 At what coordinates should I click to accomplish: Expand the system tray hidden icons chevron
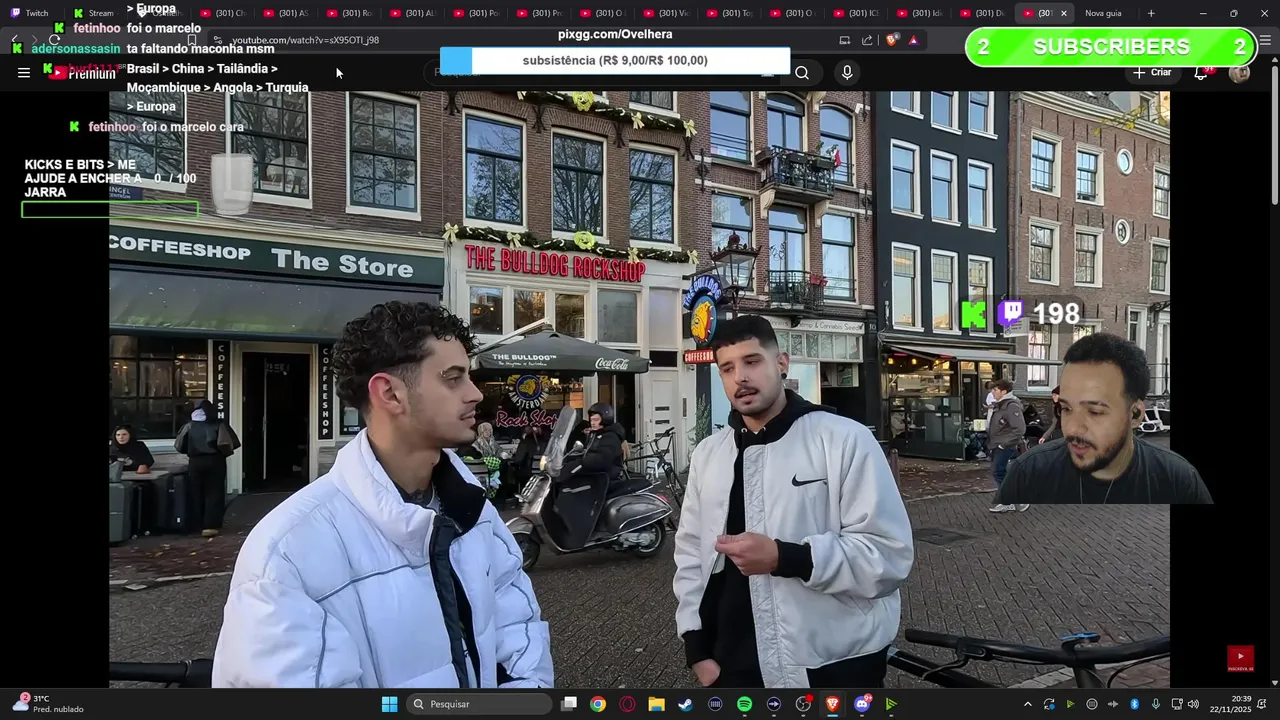click(x=1027, y=704)
